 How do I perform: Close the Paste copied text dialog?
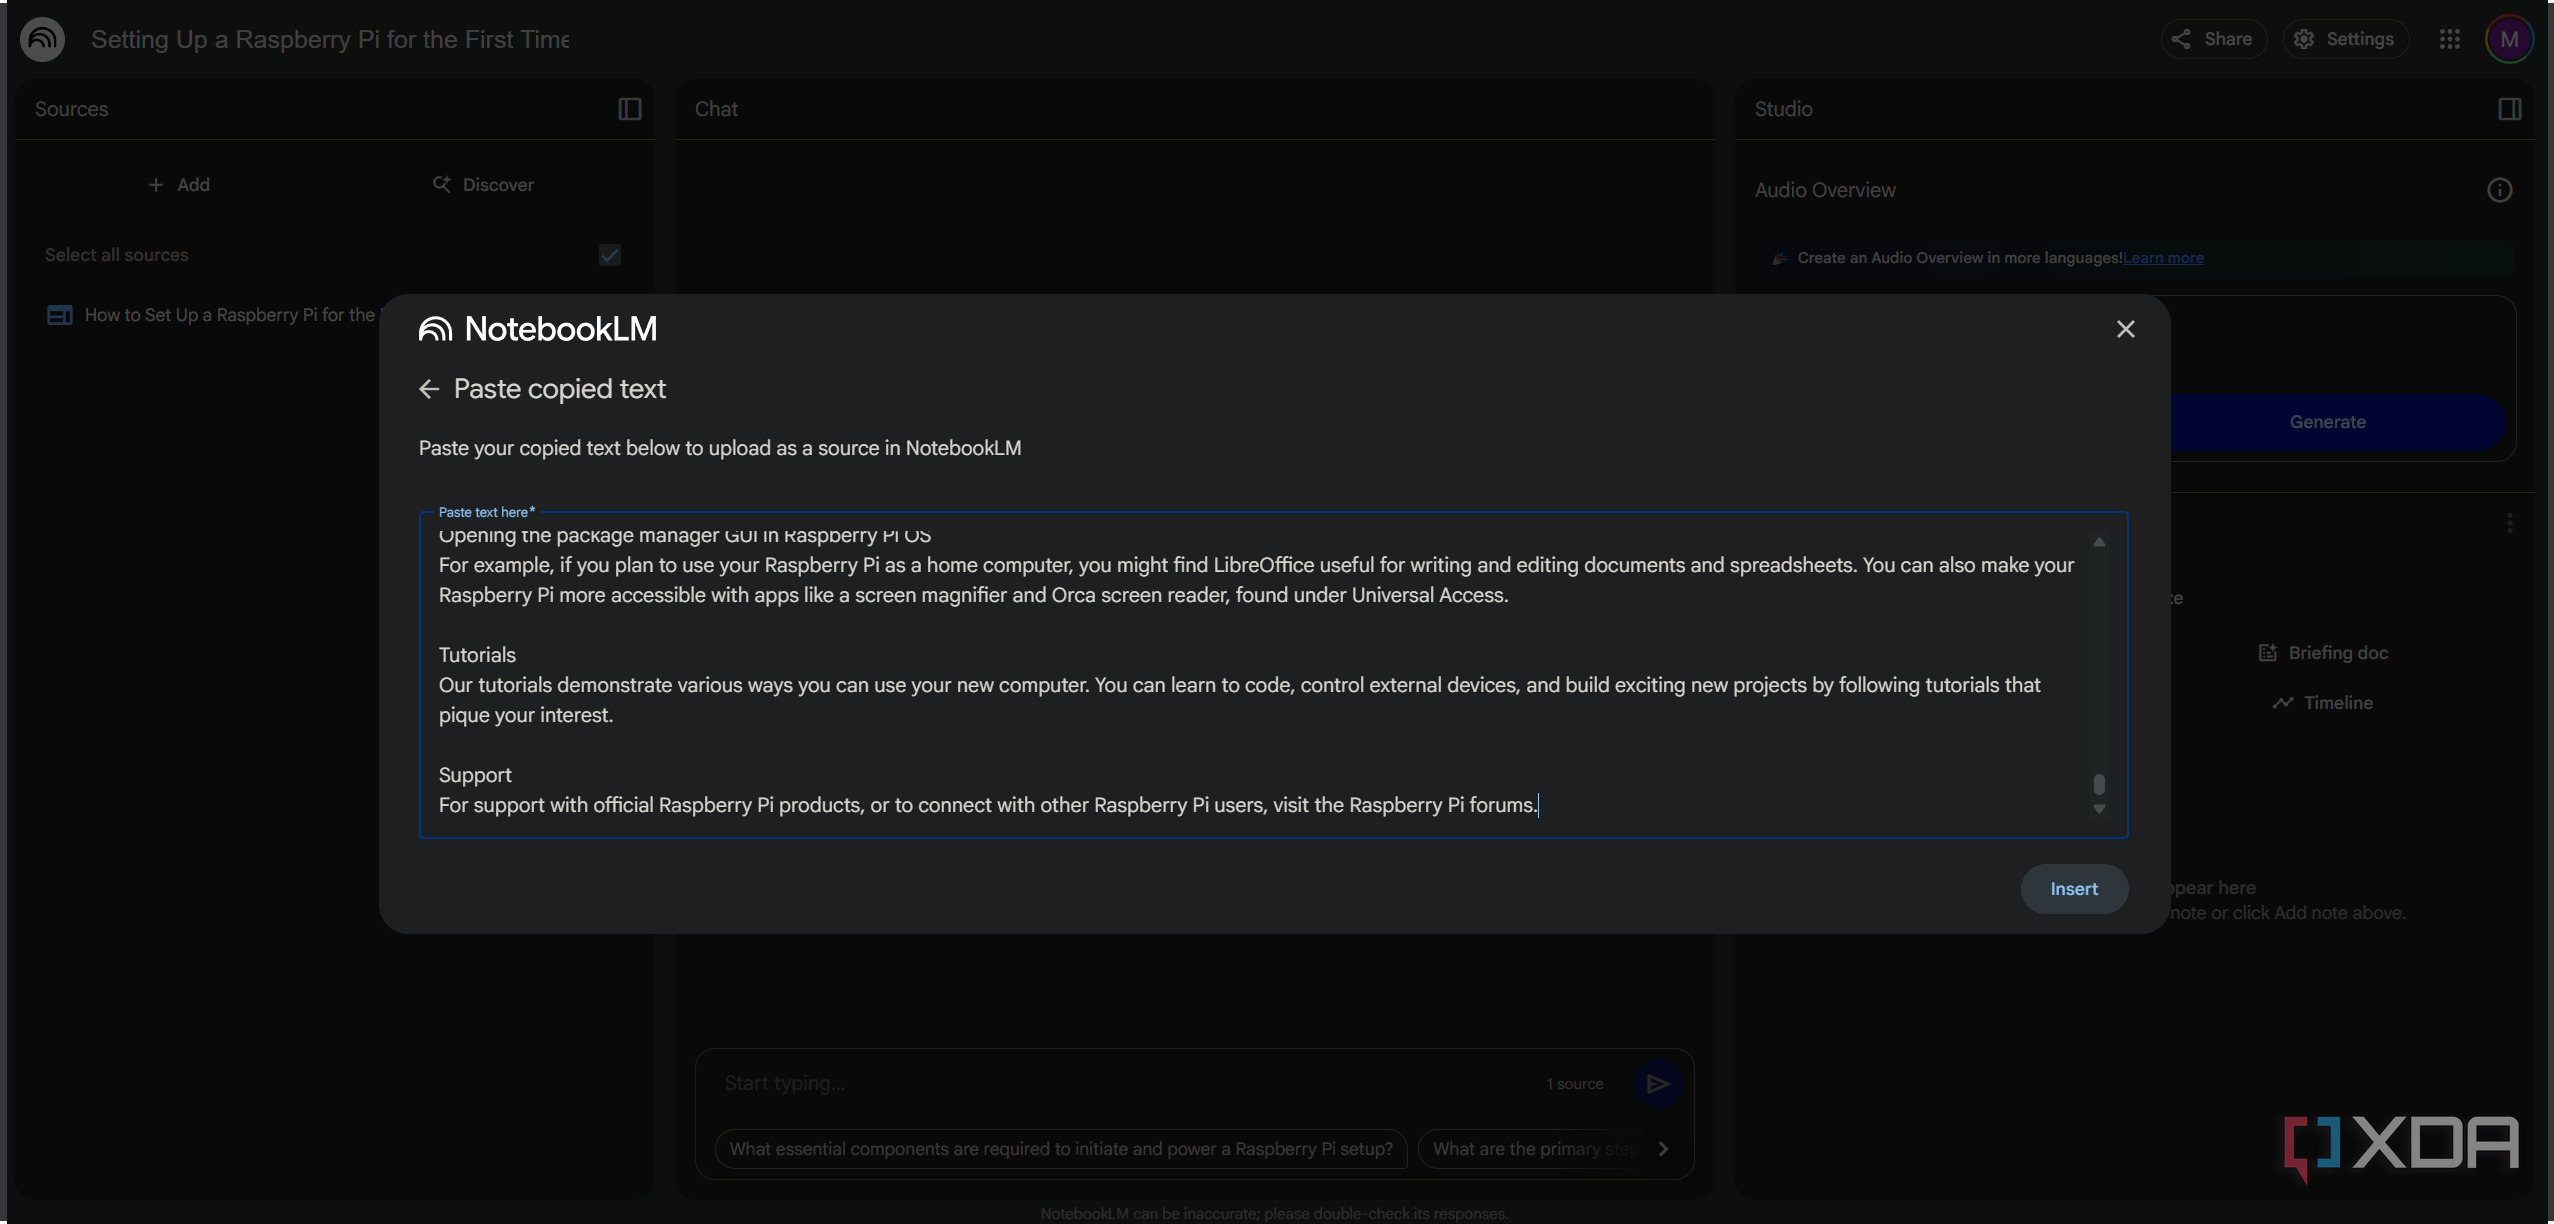(2125, 329)
